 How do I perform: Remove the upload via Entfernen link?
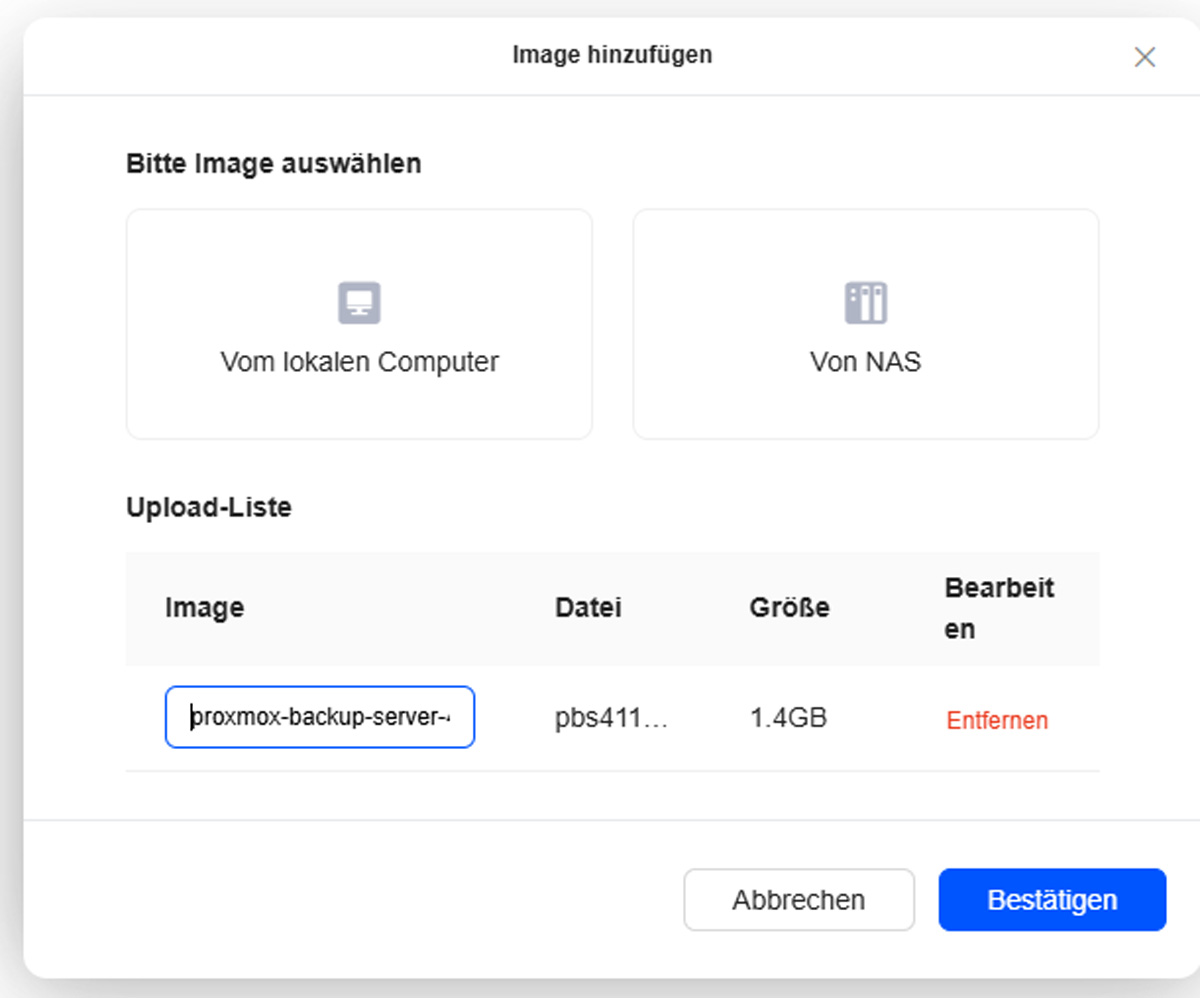point(996,720)
